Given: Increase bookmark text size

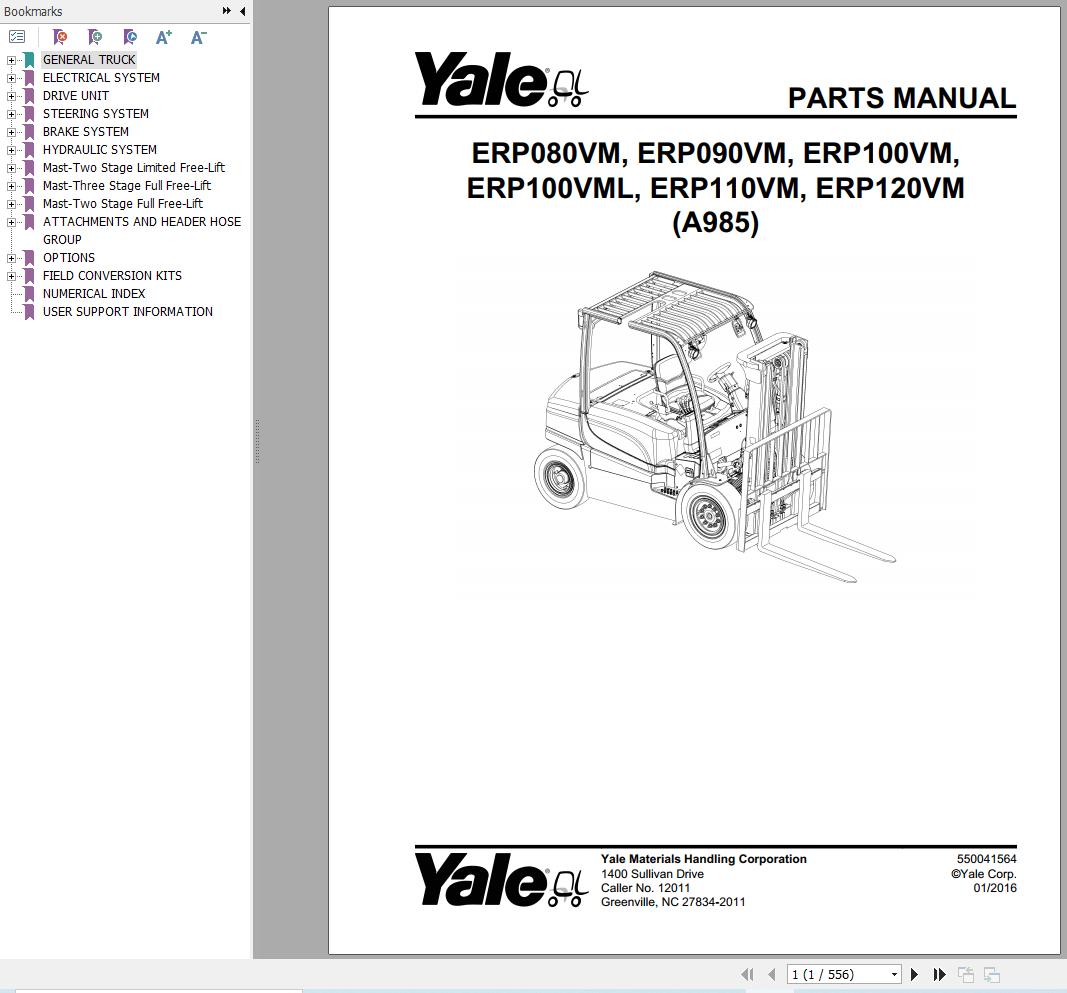Looking at the screenshot, I should (163, 36).
